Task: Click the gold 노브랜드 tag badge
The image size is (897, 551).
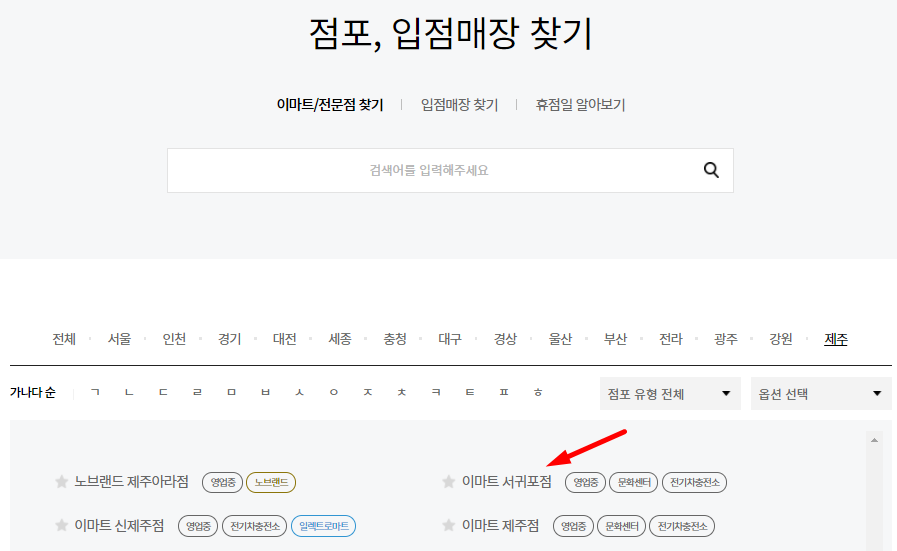Action: pyautogui.click(x=271, y=482)
